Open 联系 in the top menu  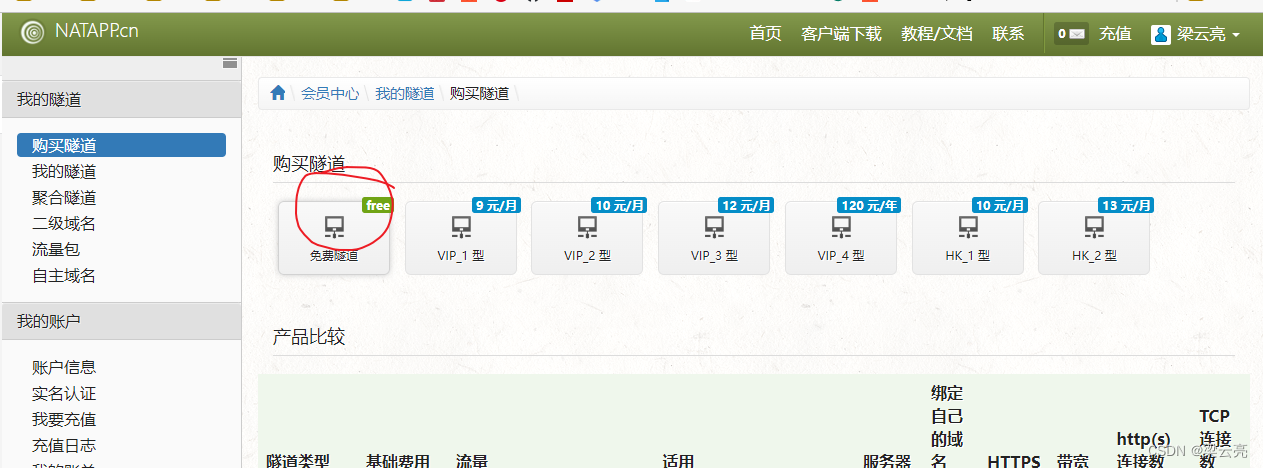(x=1008, y=33)
